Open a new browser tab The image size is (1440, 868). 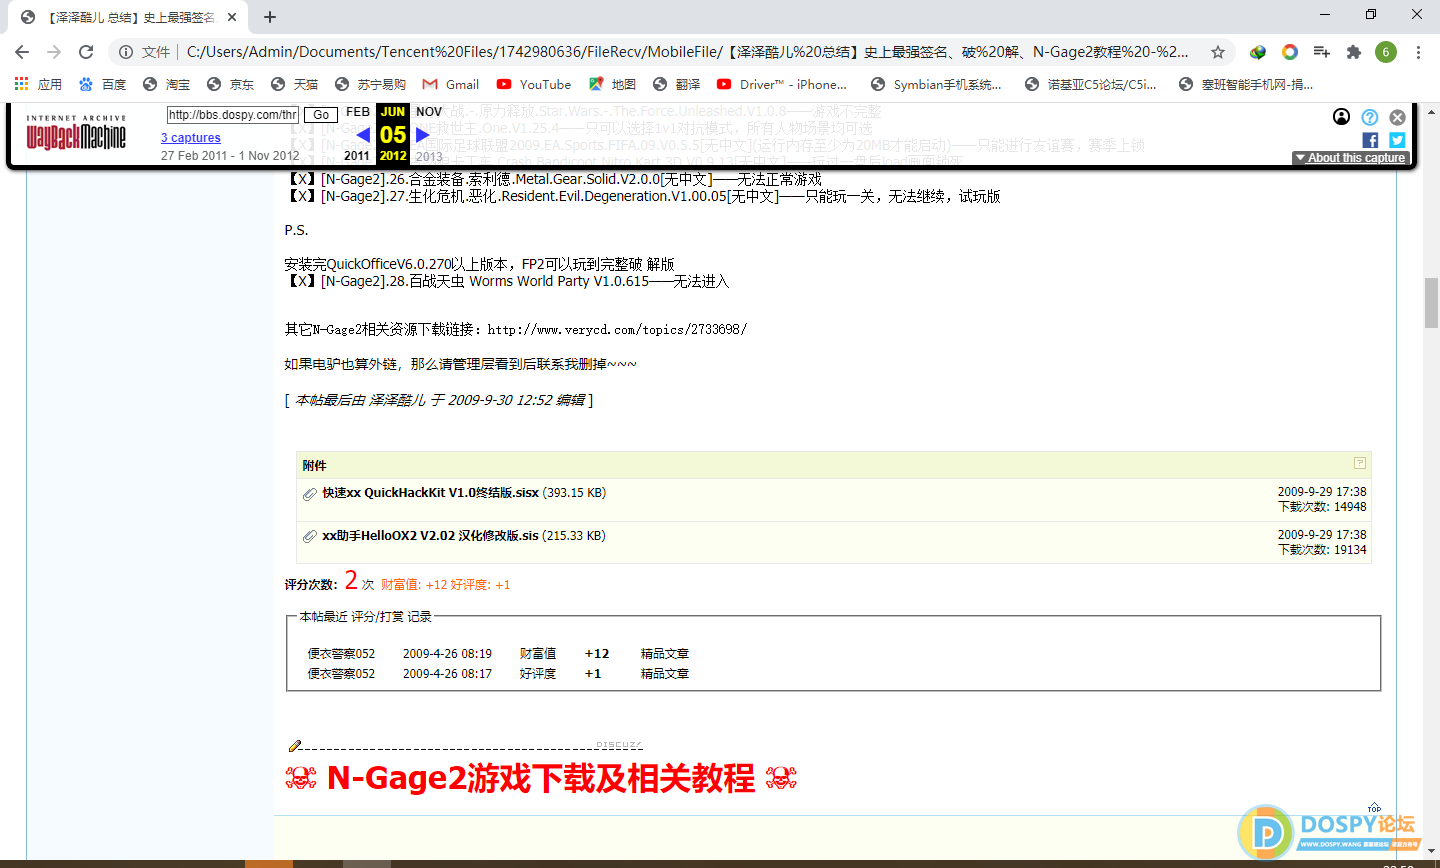click(x=270, y=17)
